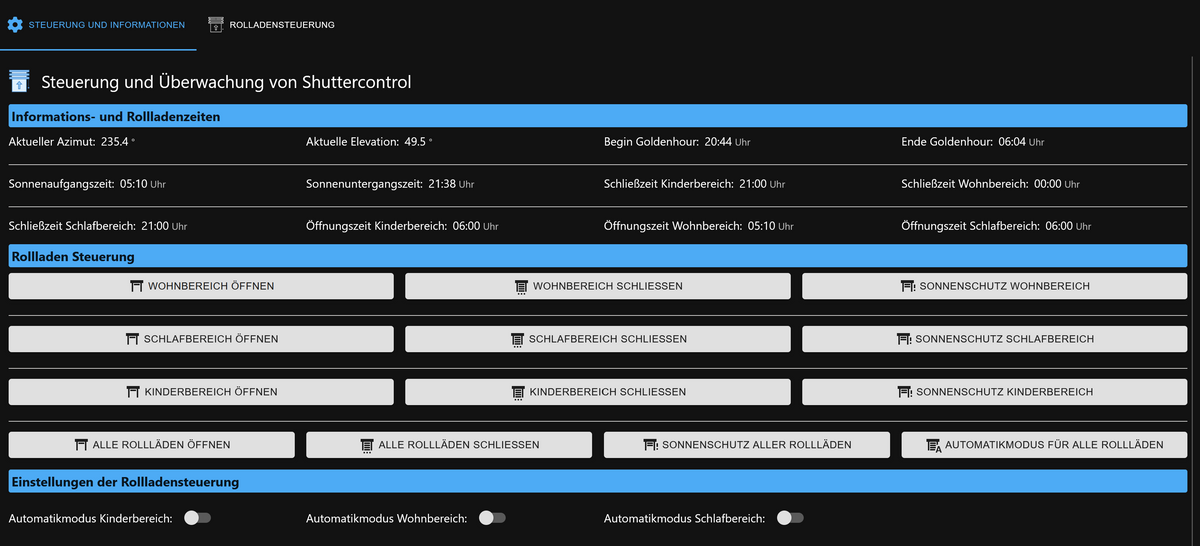
Task: Click the Automatikmodus Schlafbereich label
Action: [x=685, y=518]
